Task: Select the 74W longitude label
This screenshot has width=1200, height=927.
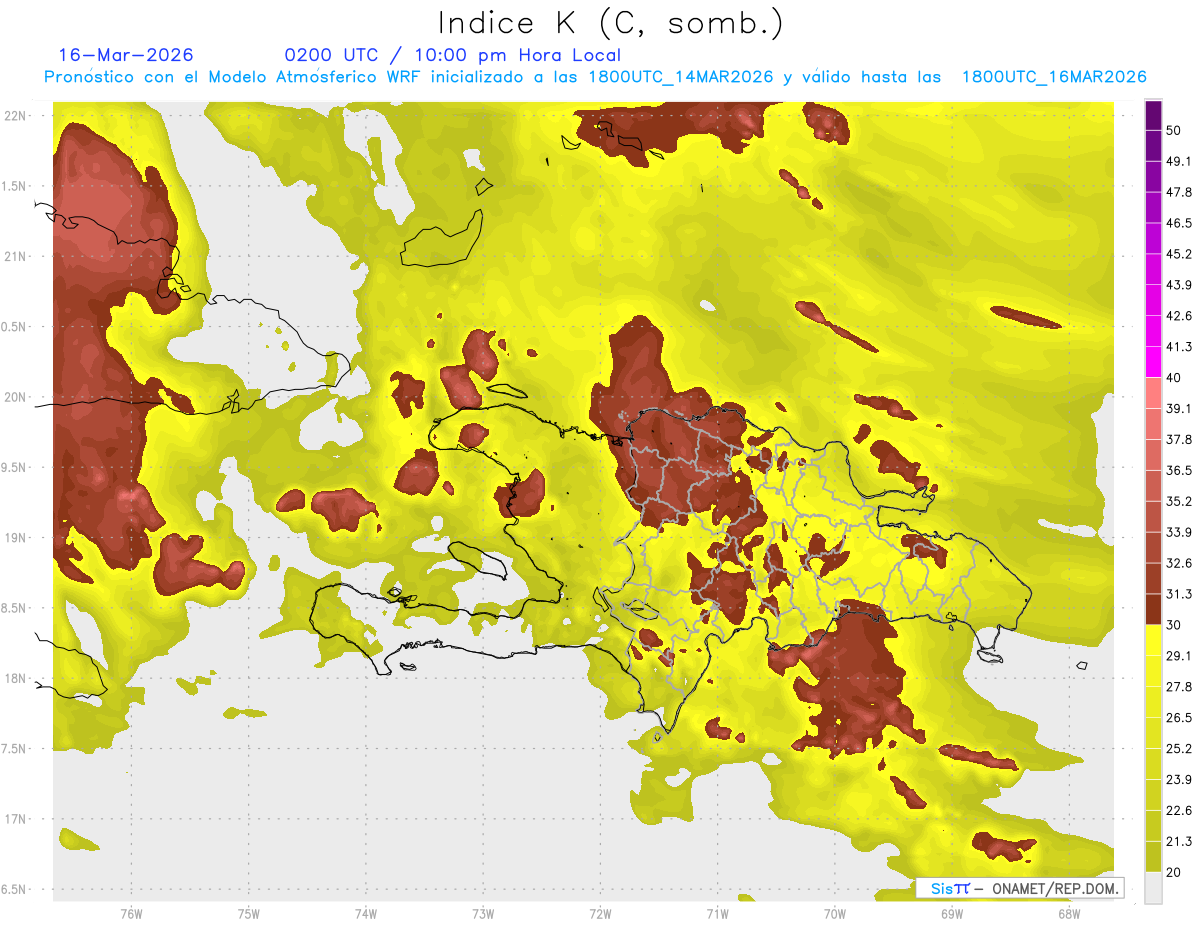Action: pyautogui.click(x=366, y=914)
